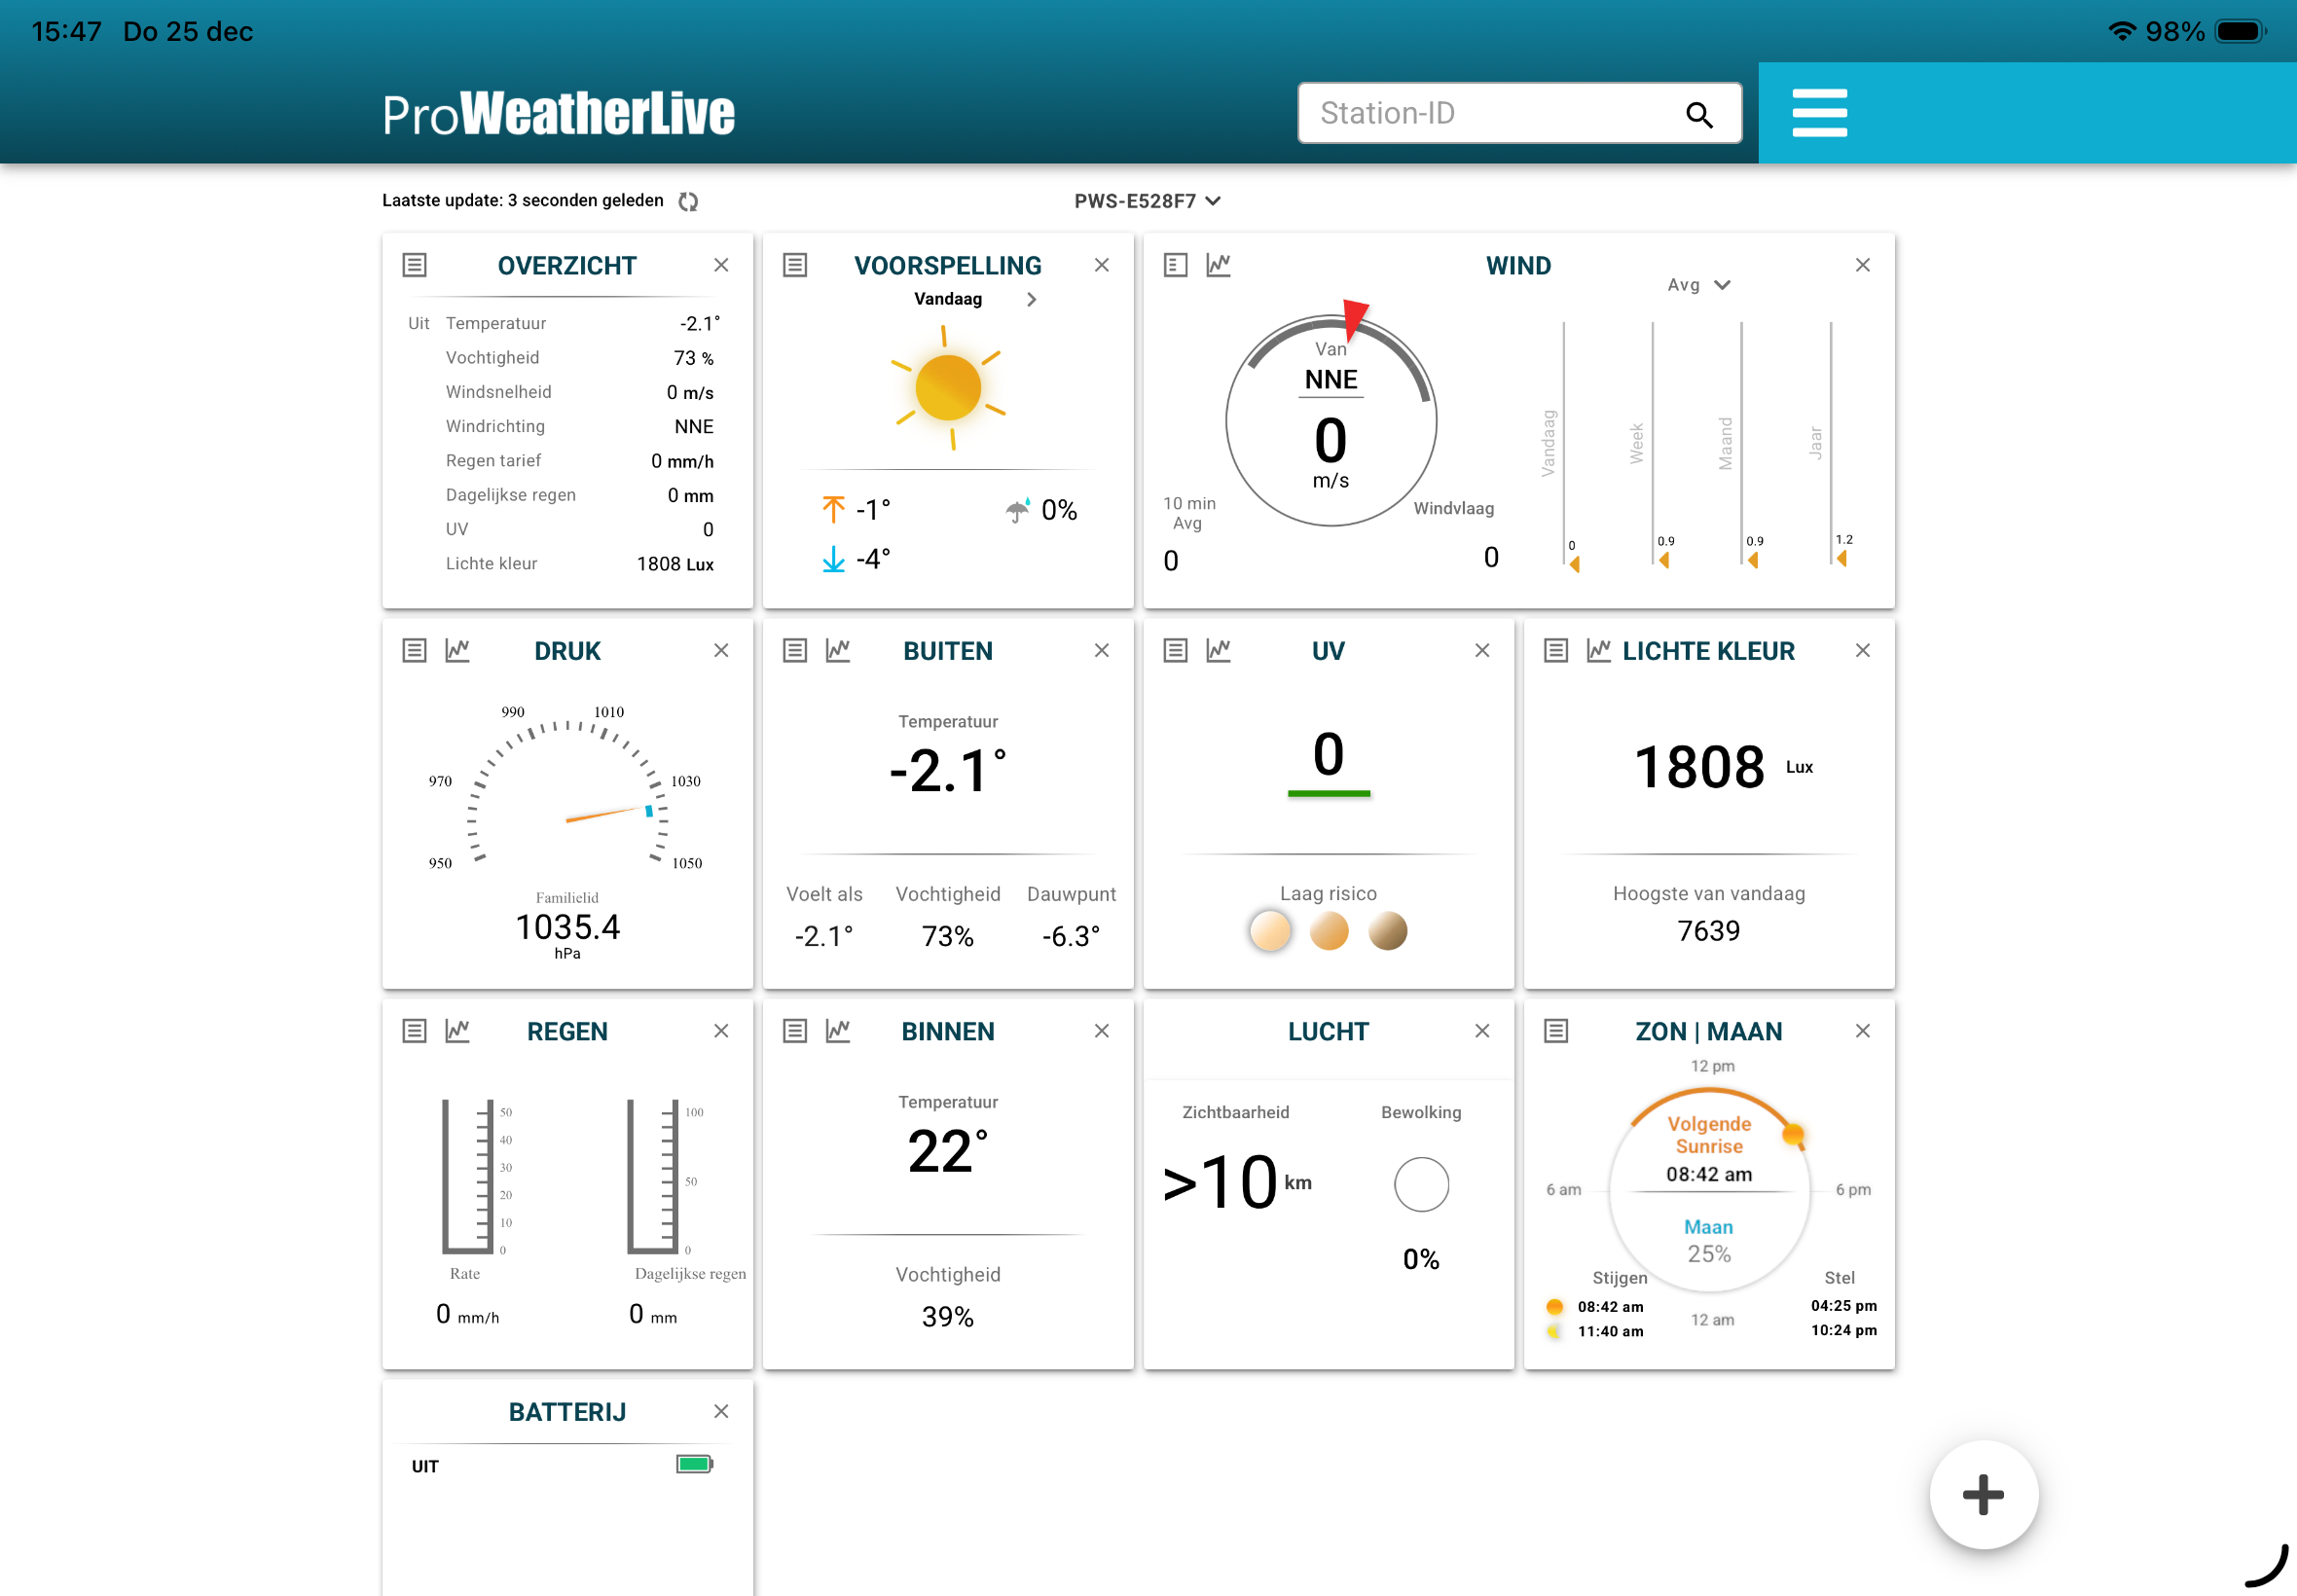Image resolution: width=2297 pixels, height=1596 pixels.
Task: Select the medium skin tone circle
Action: (1329, 931)
